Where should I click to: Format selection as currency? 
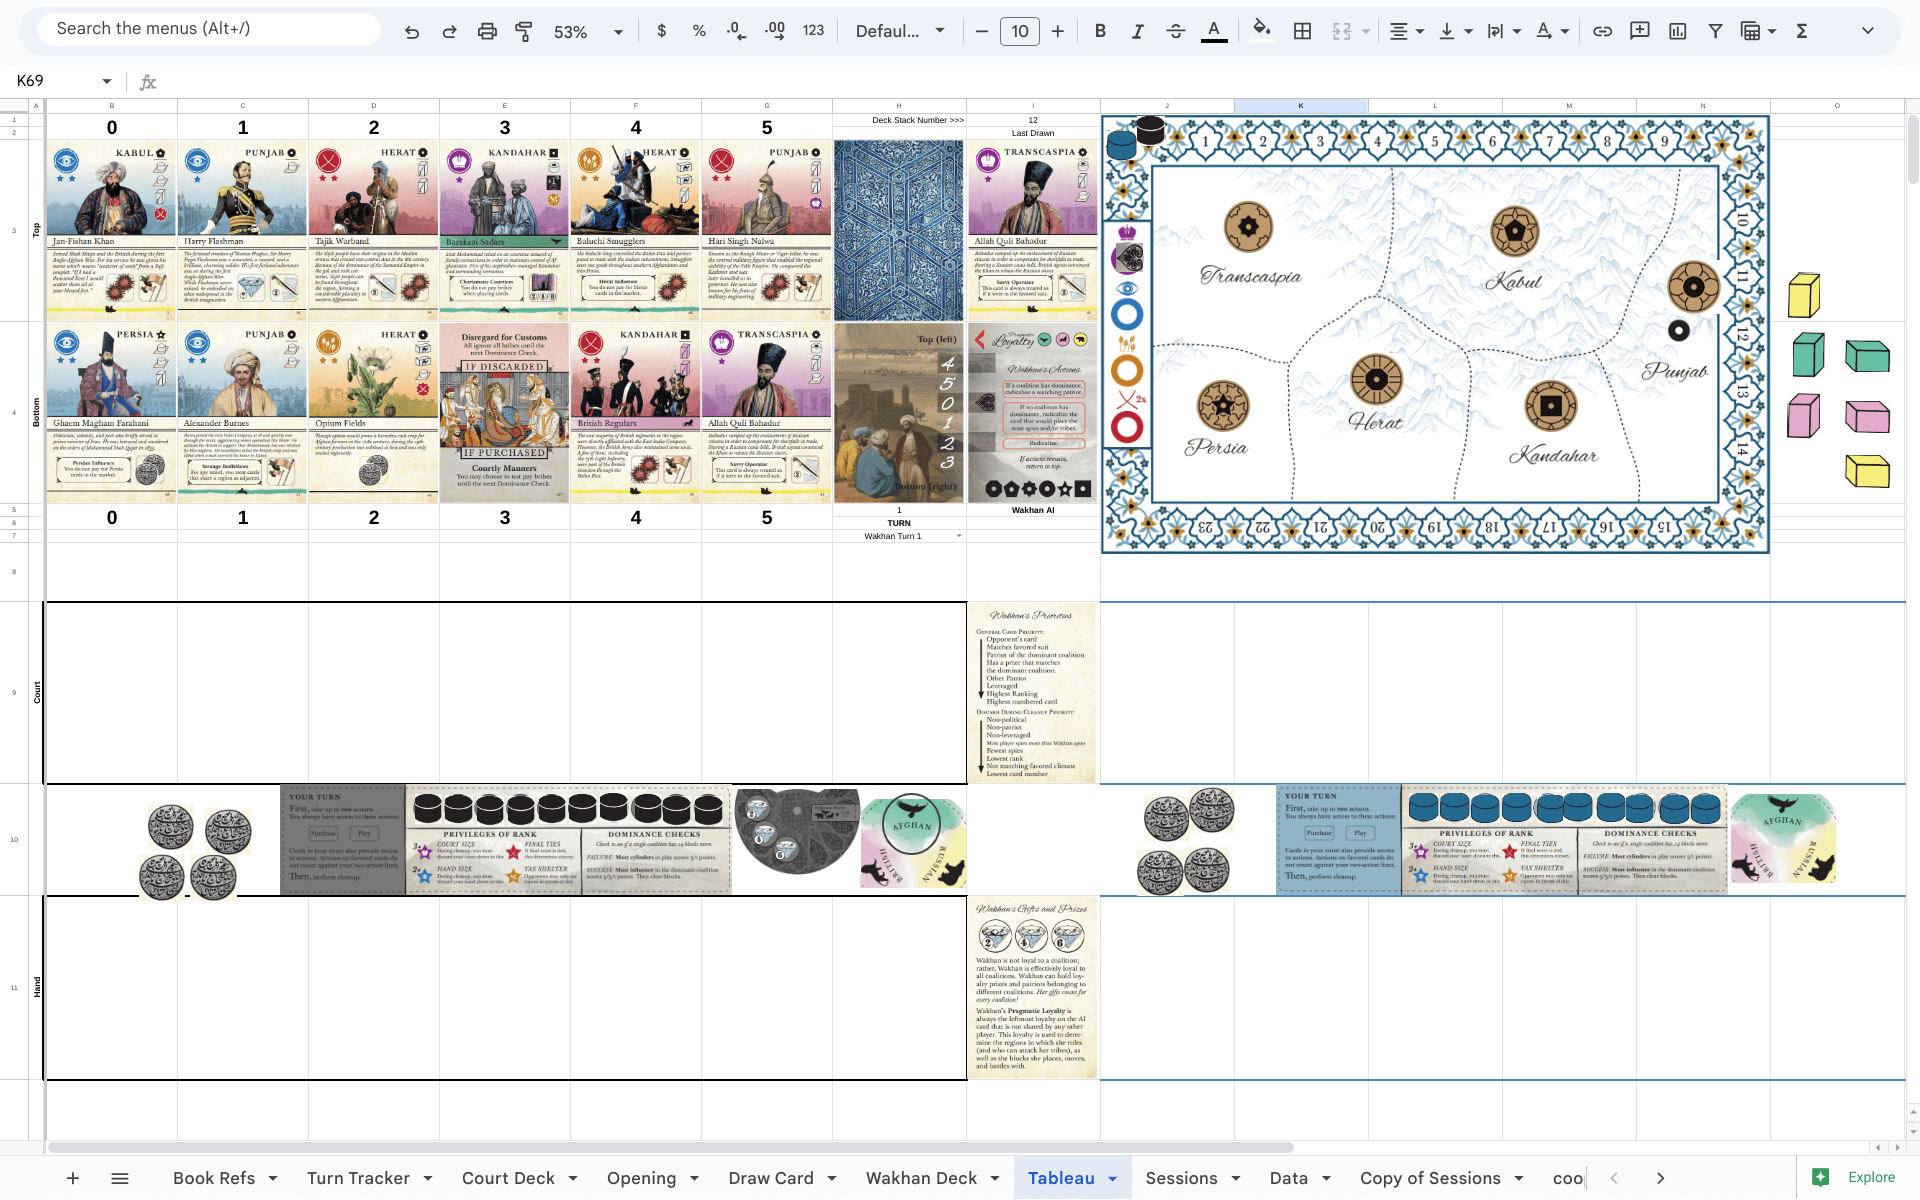(x=661, y=31)
